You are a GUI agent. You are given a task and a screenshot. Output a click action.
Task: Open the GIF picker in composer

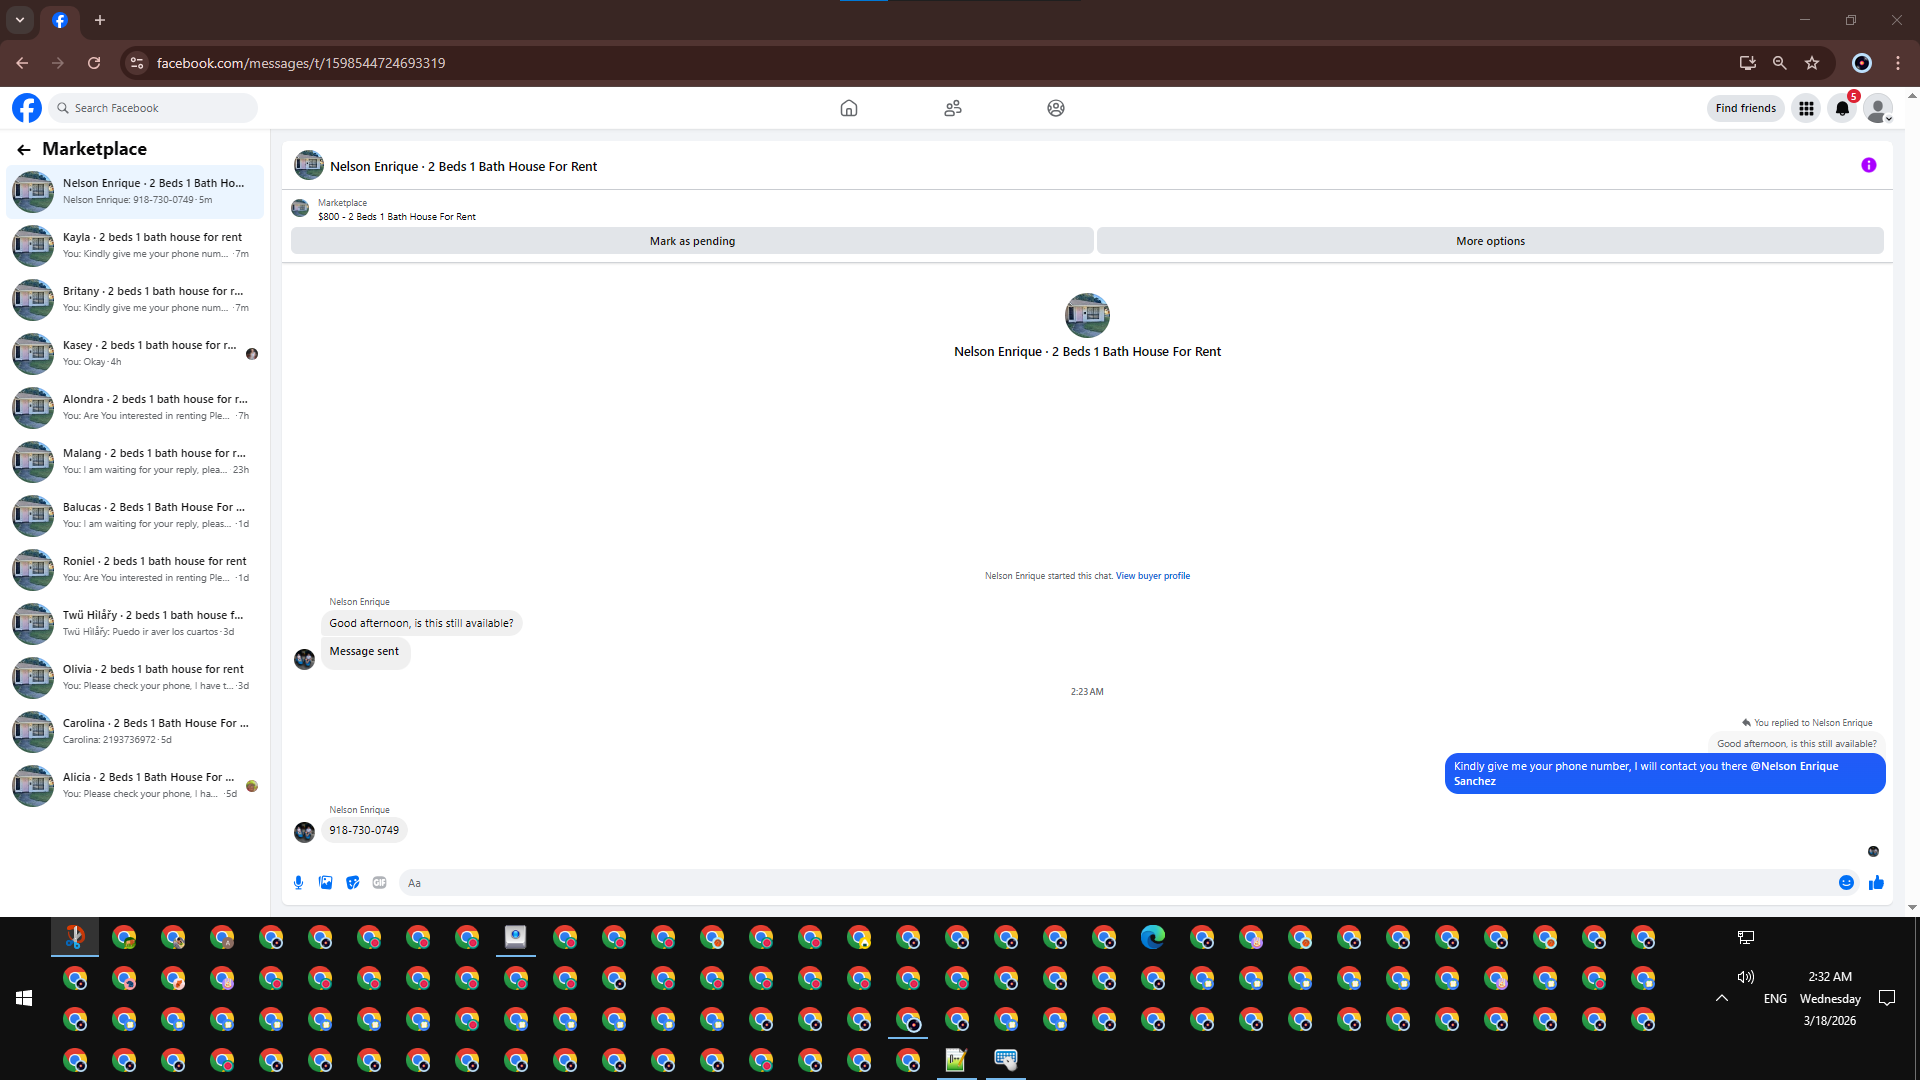point(379,883)
